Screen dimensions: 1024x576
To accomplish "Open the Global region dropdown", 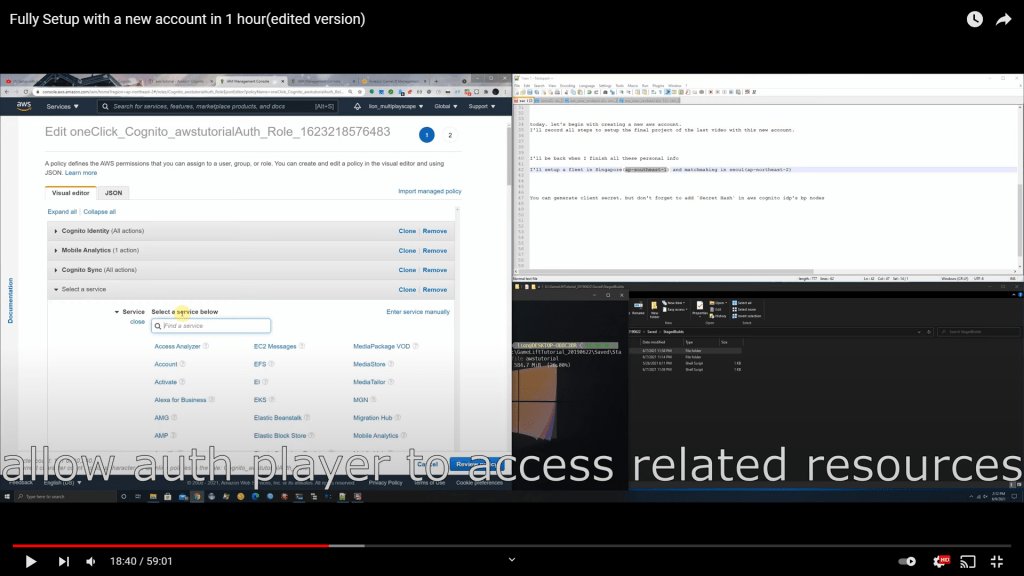I will coord(445,106).
